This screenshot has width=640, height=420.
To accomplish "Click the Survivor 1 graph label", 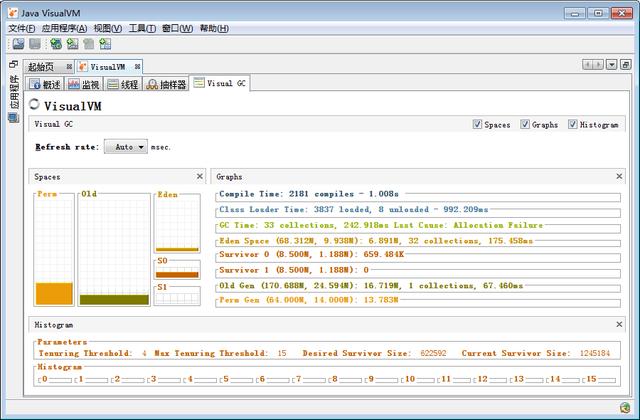I will pyautogui.click(x=294, y=270).
